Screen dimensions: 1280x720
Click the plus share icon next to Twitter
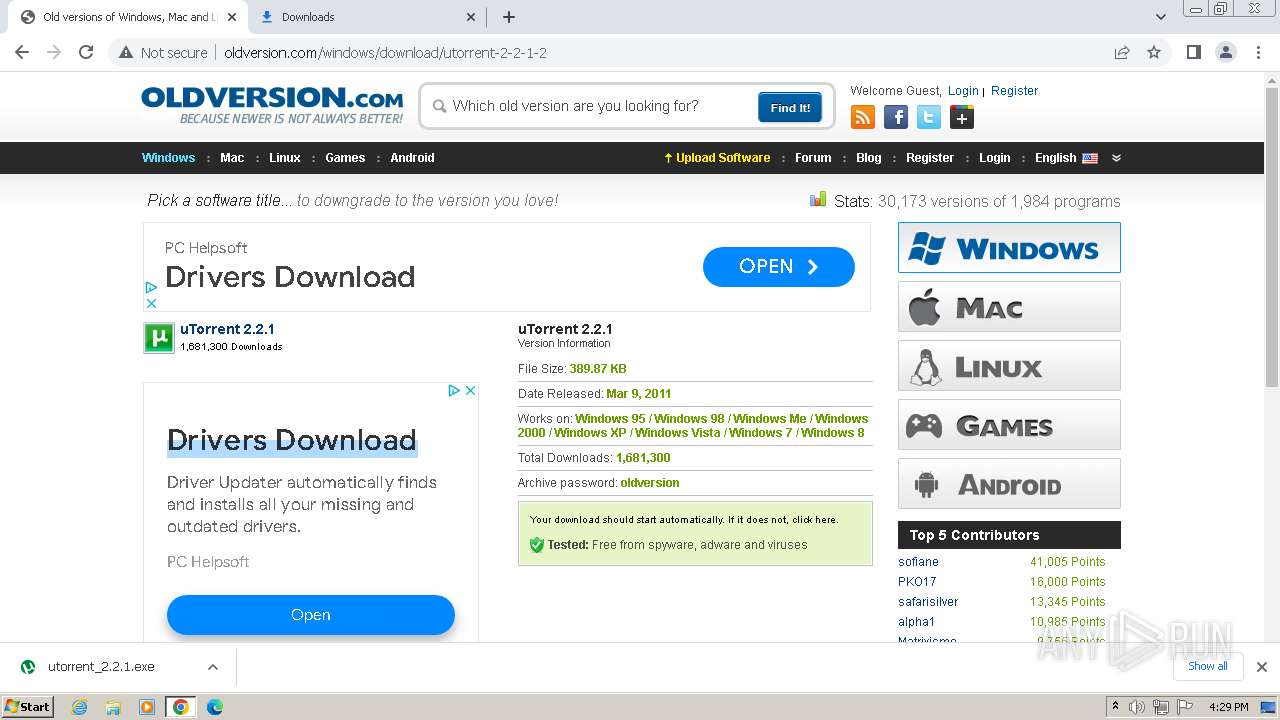click(962, 118)
